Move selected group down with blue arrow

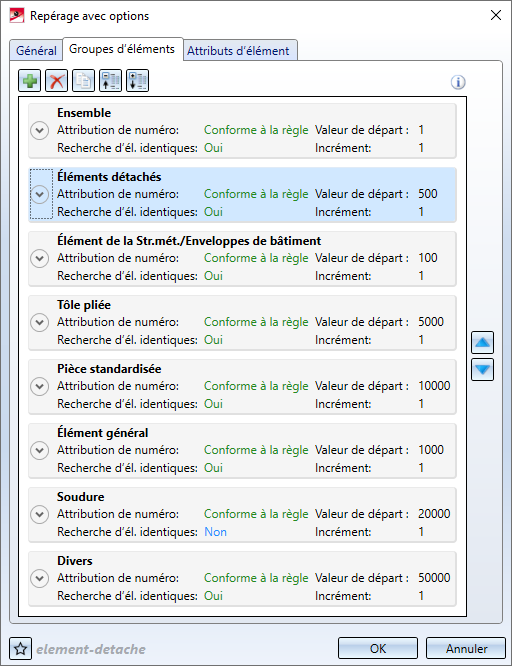pos(482,370)
